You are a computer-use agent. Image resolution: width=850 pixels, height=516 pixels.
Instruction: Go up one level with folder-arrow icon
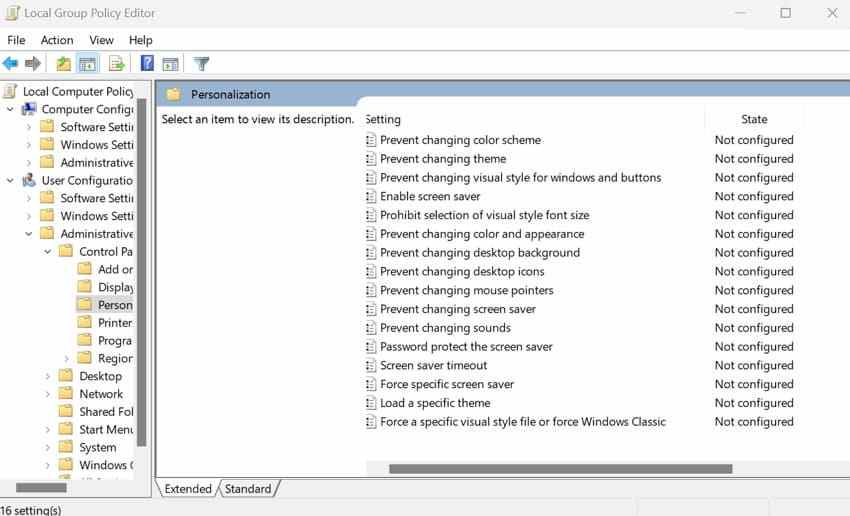point(63,63)
